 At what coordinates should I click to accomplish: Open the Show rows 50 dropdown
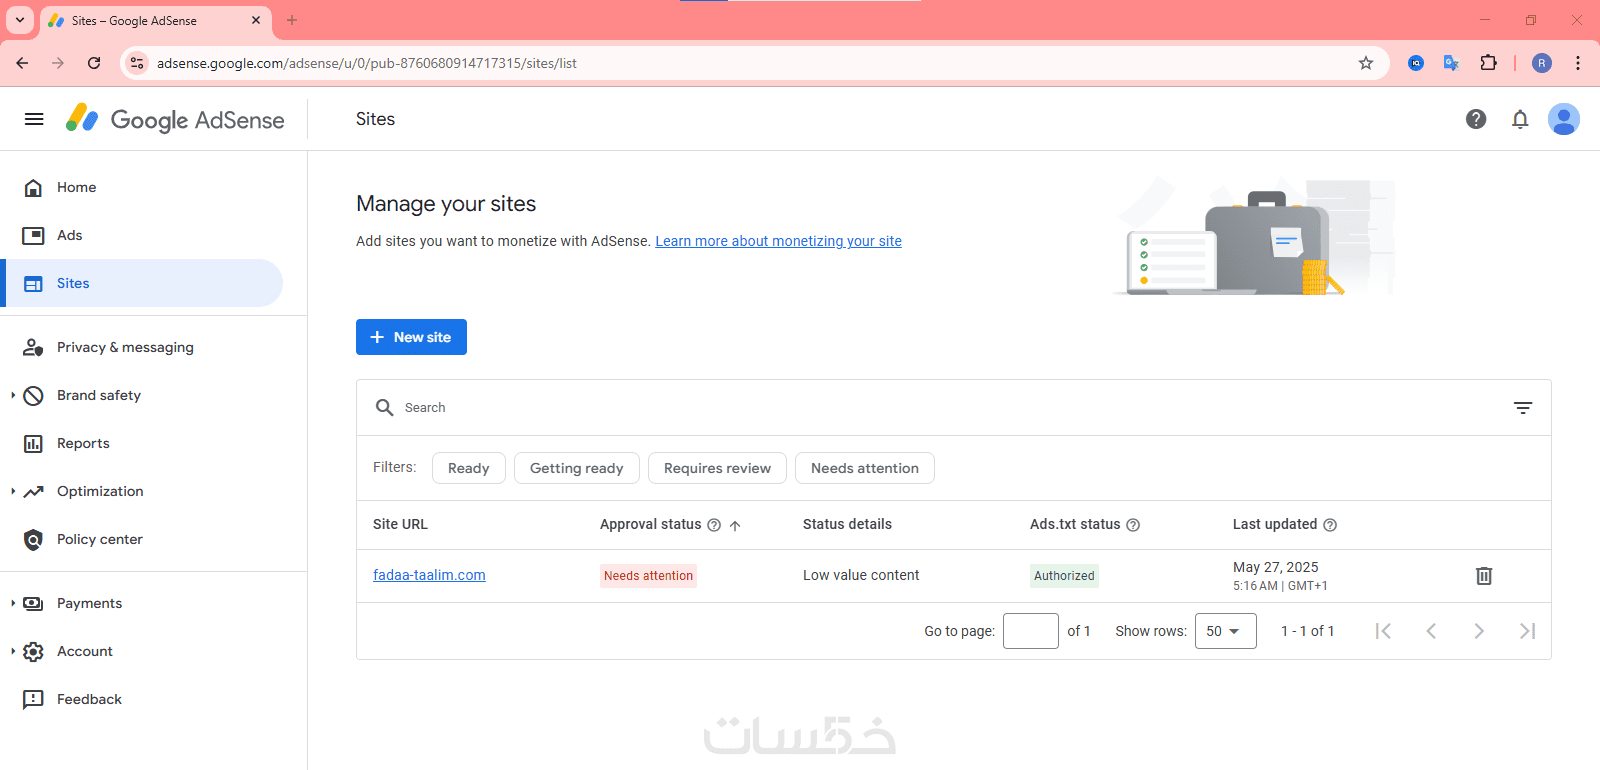pyautogui.click(x=1226, y=631)
